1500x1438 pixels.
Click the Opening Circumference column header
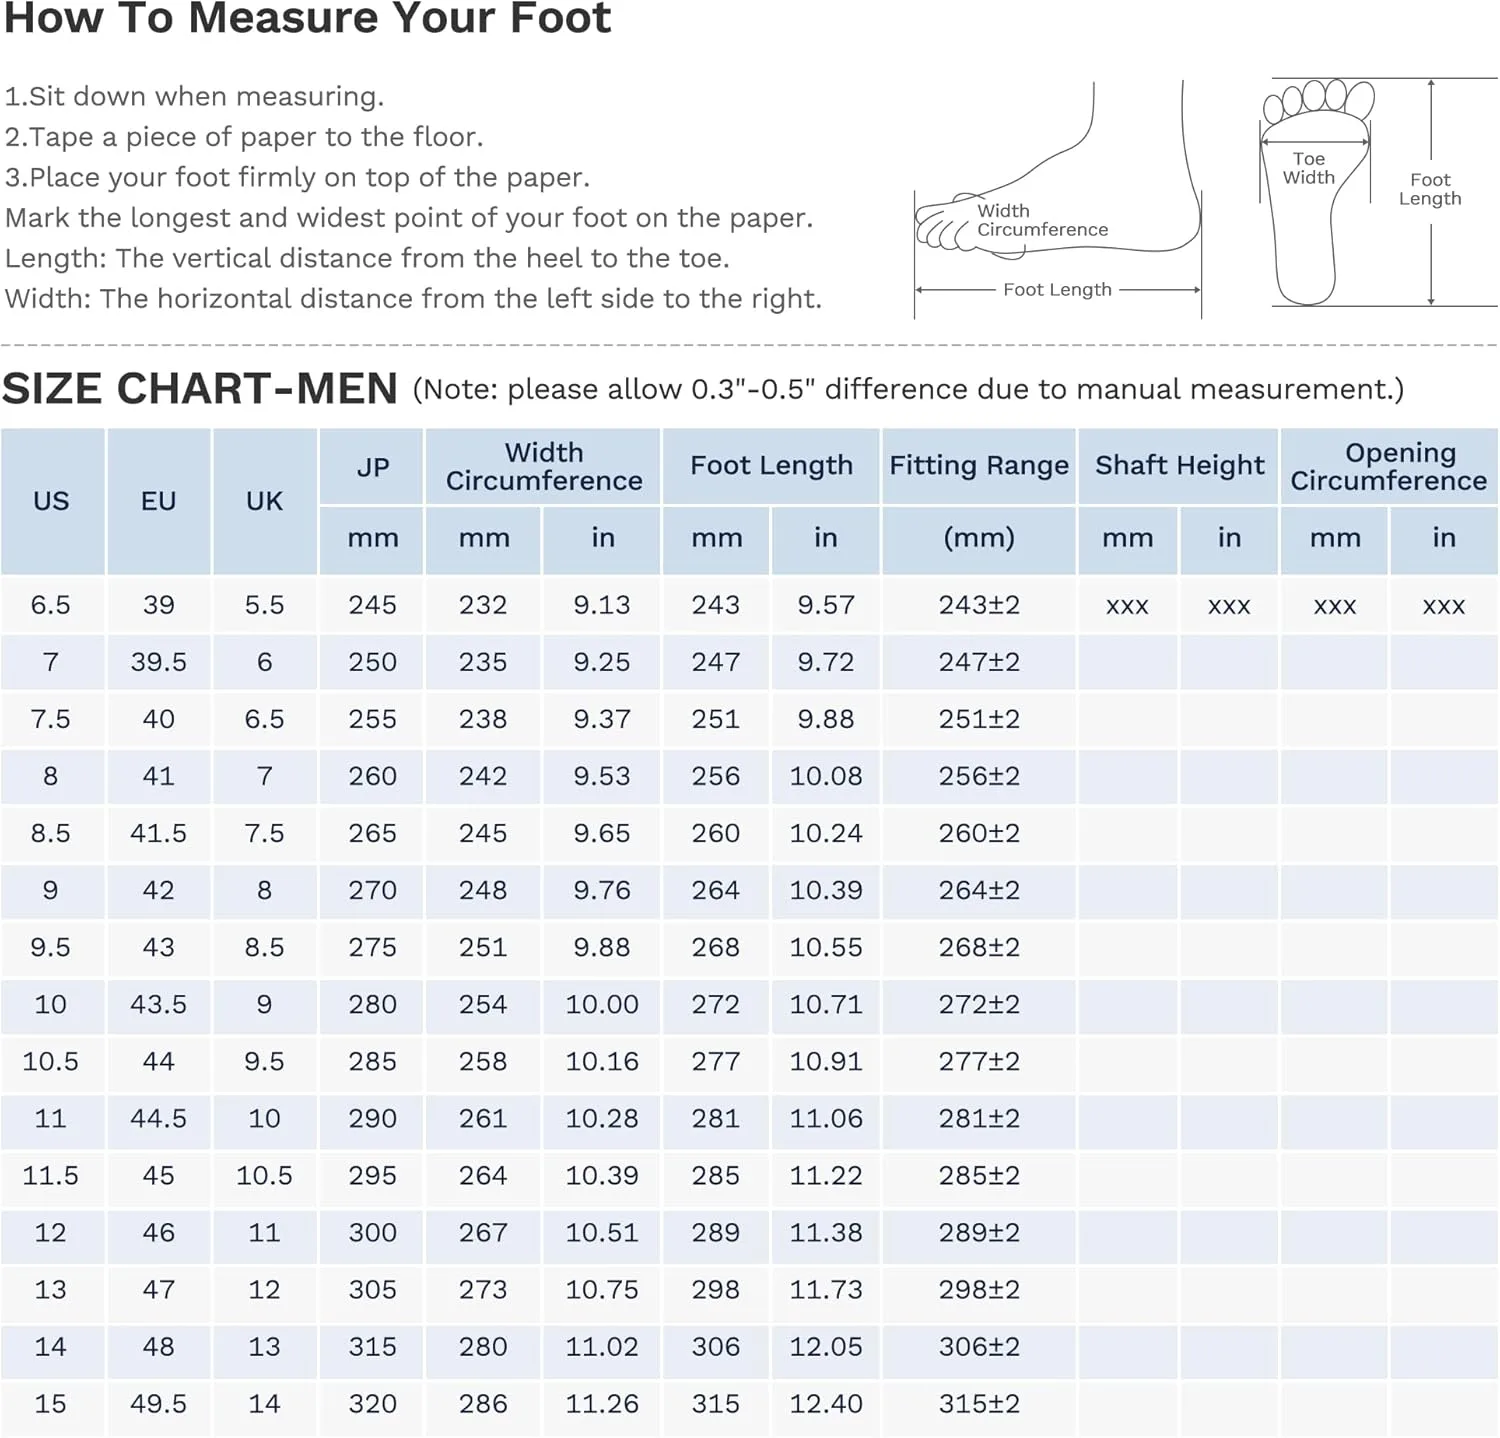(x=1388, y=466)
